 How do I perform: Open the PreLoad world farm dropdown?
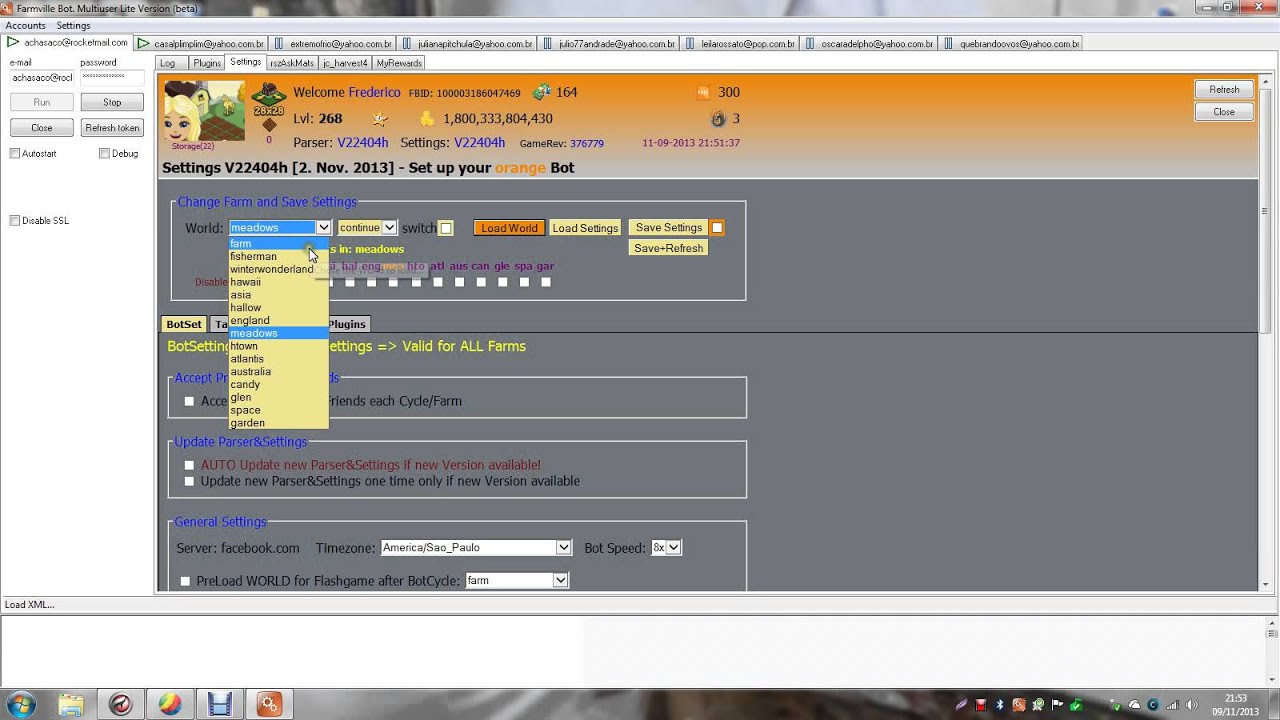pyautogui.click(x=517, y=581)
